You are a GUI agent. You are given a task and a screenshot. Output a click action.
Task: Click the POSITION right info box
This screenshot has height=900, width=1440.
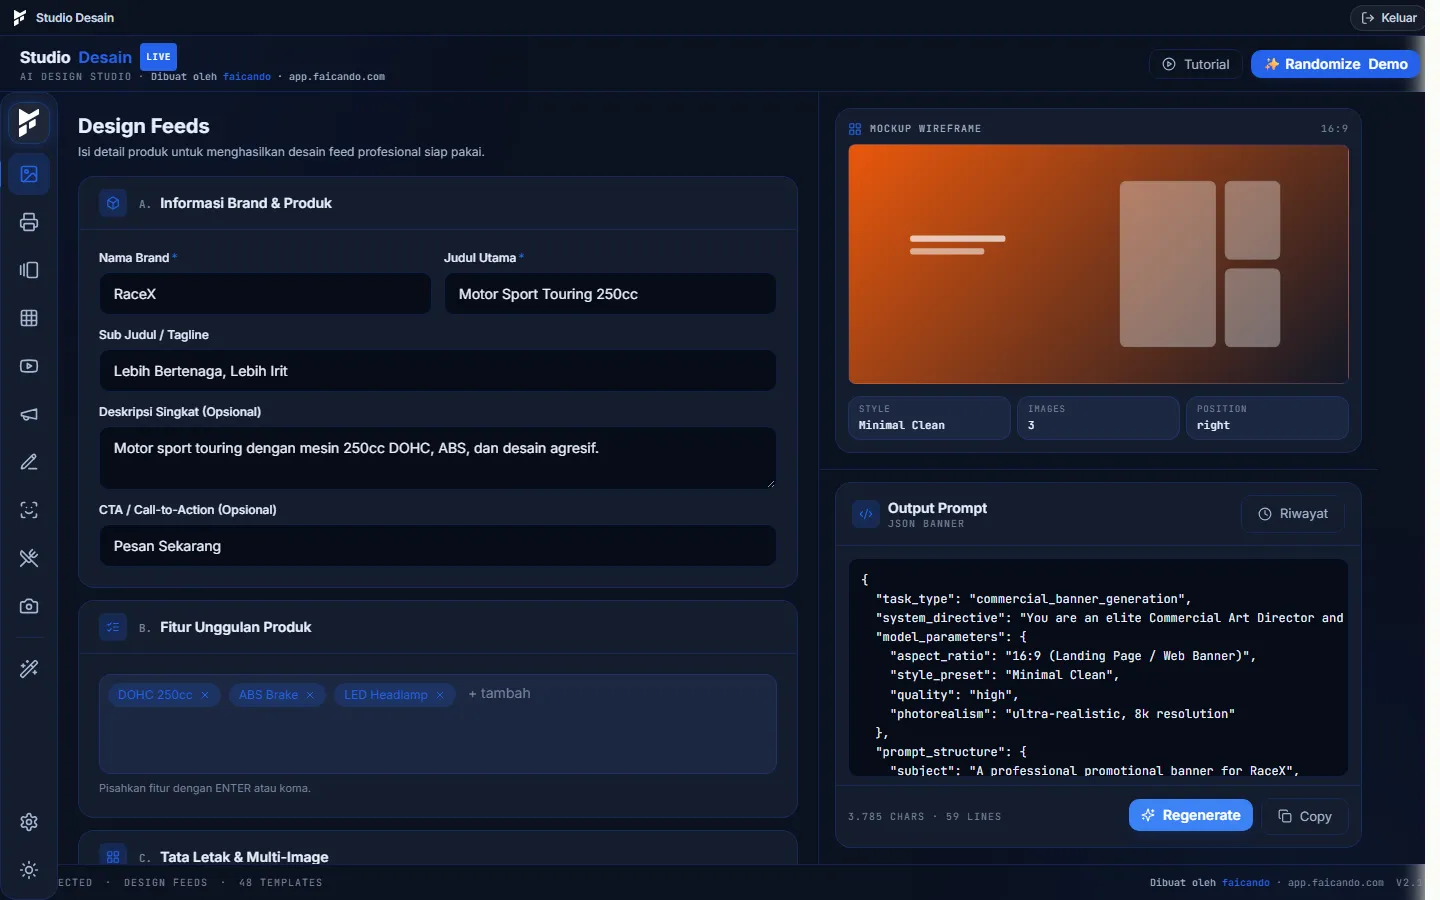(1267, 418)
